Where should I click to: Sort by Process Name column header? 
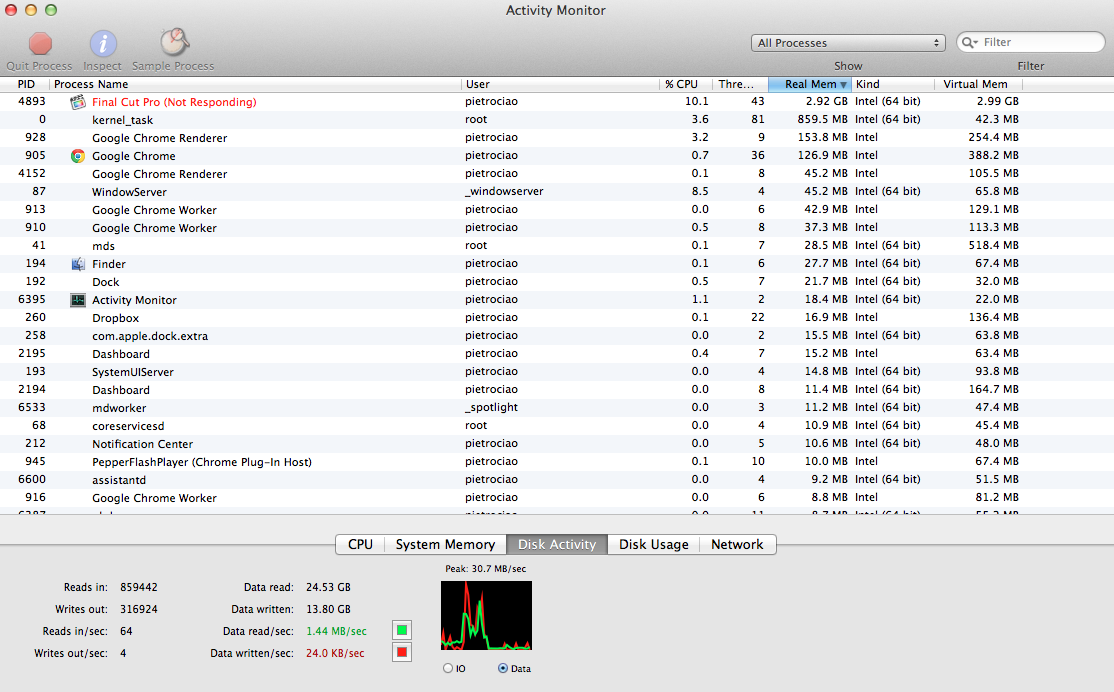[x=255, y=84]
